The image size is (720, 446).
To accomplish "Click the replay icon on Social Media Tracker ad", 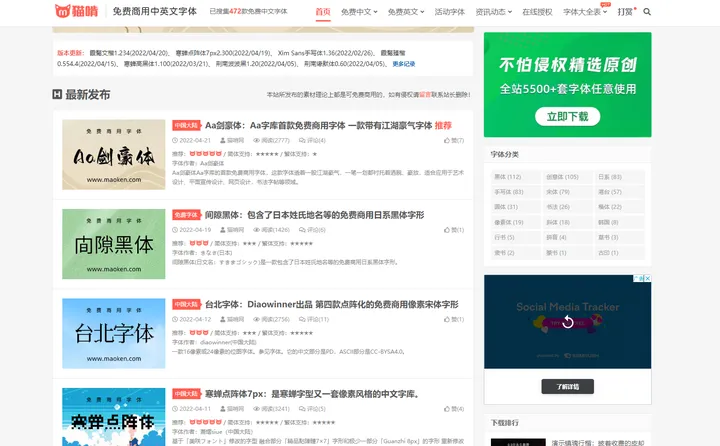I will coord(567,322).
